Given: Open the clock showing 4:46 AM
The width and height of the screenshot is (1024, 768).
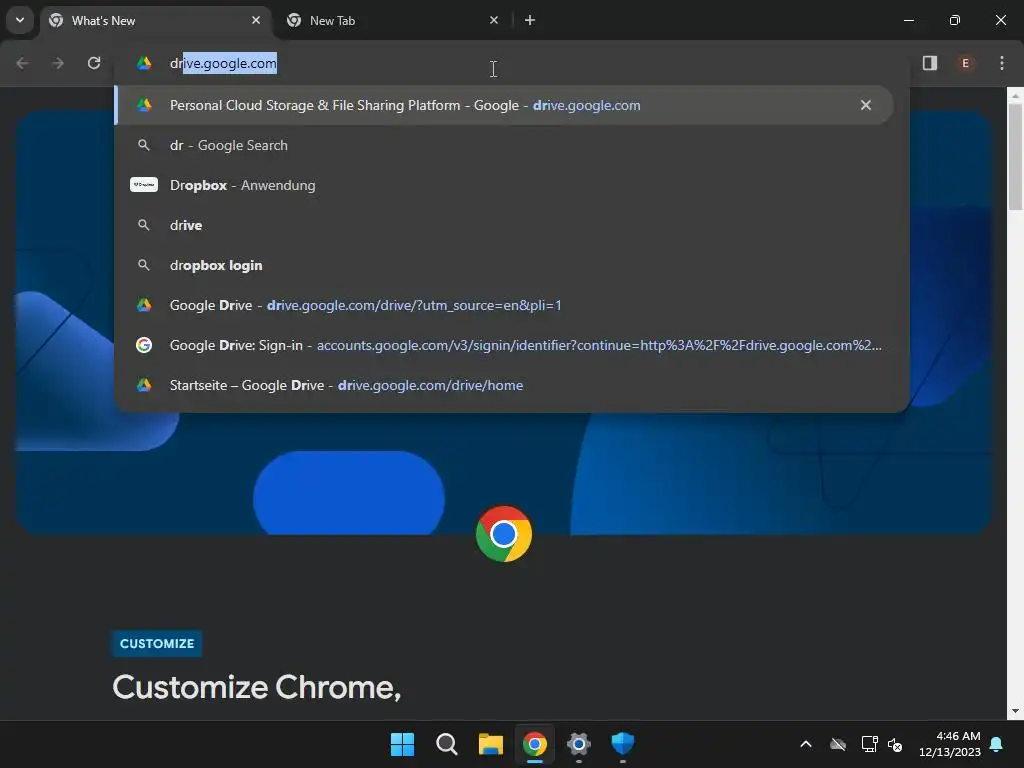Looking at the screenshot, I should coord(950,744).
